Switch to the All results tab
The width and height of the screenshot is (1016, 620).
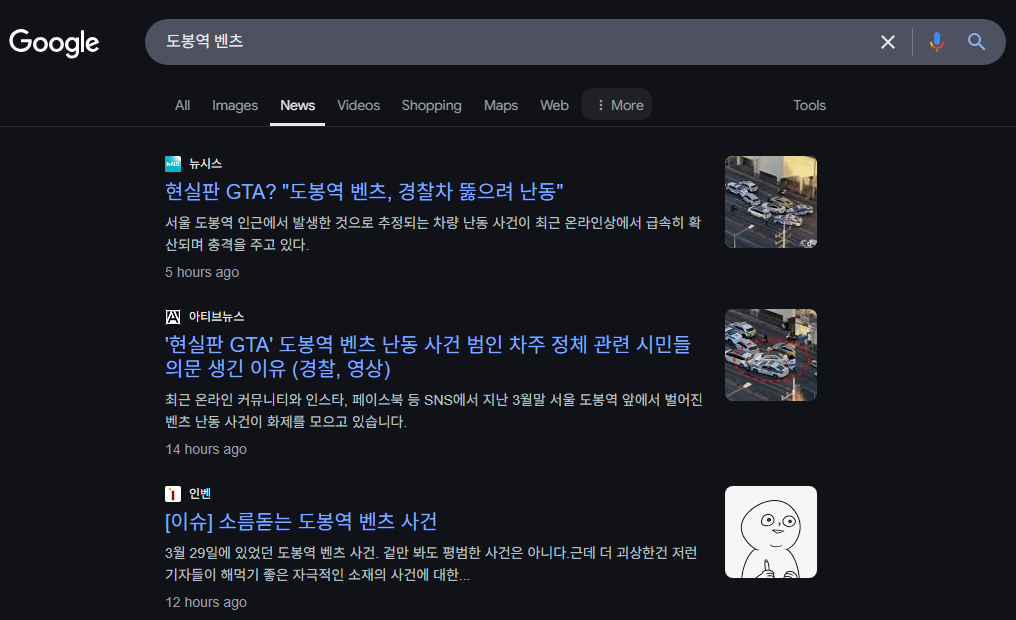[x=182, y=105]
